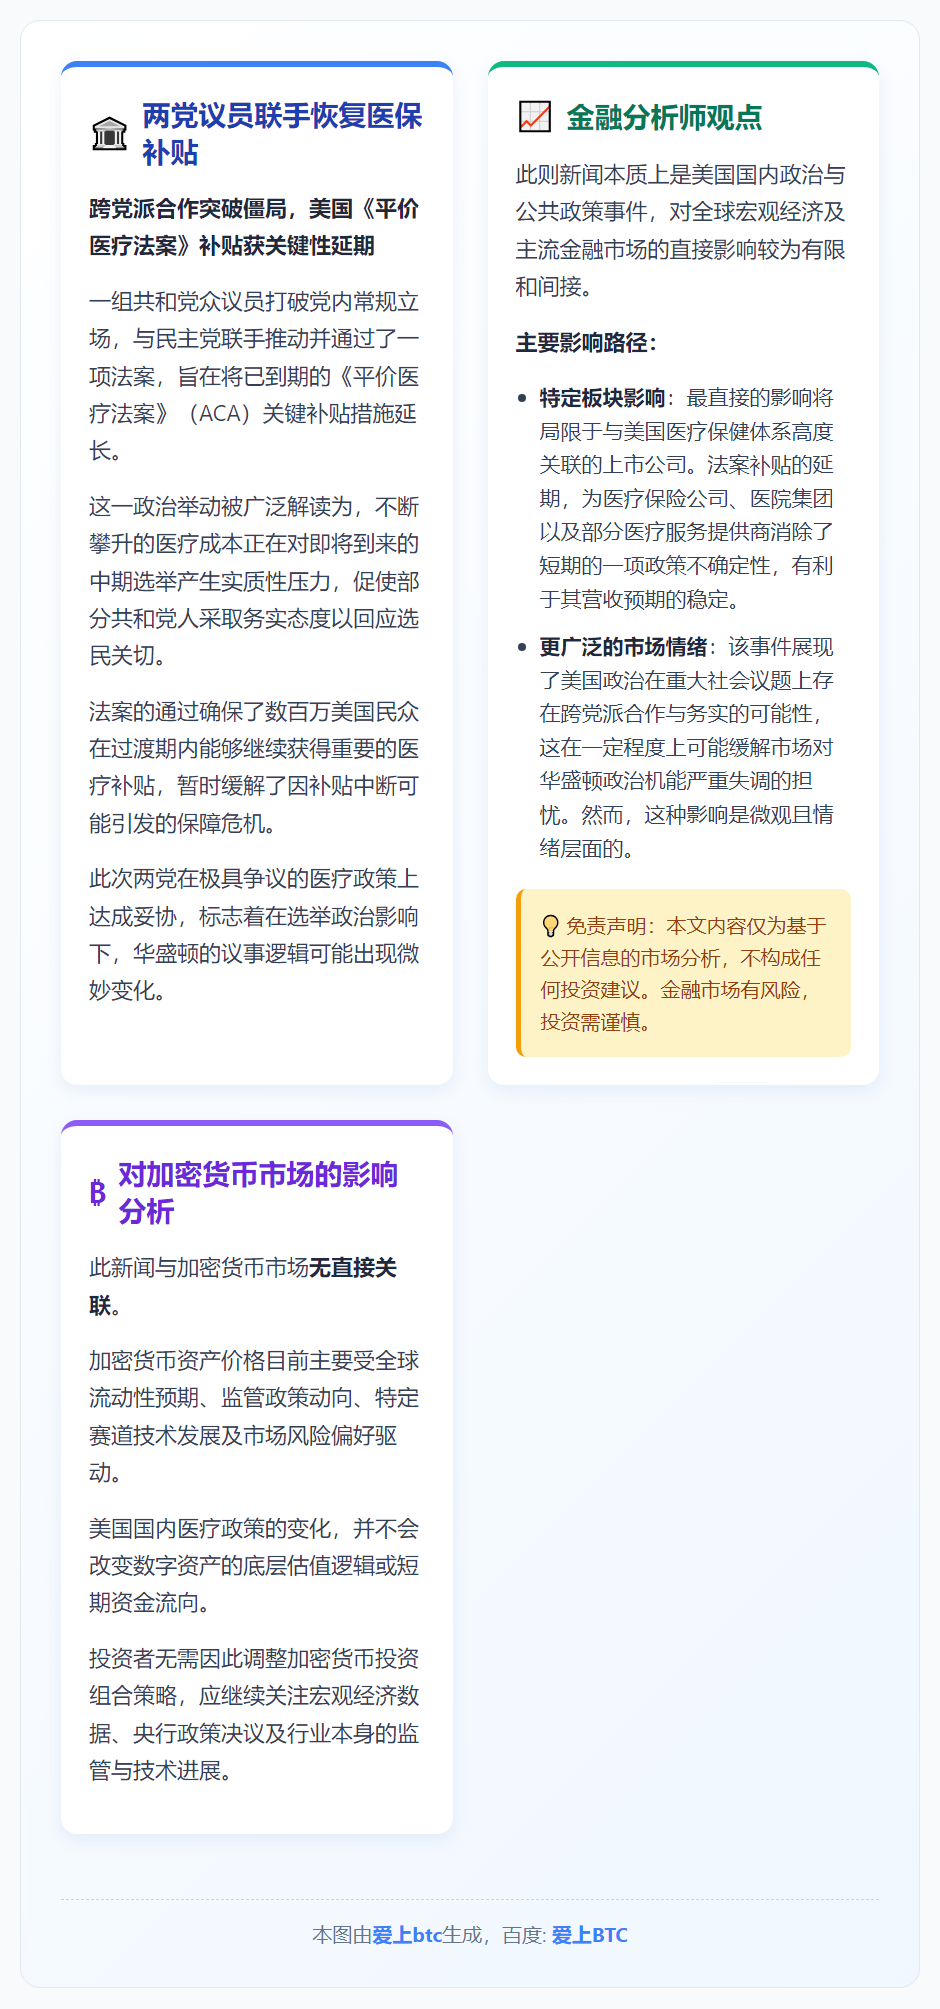Open the 爱上btc link in footer
This screenshot has height=2009, width=940.
point(407,1935)
